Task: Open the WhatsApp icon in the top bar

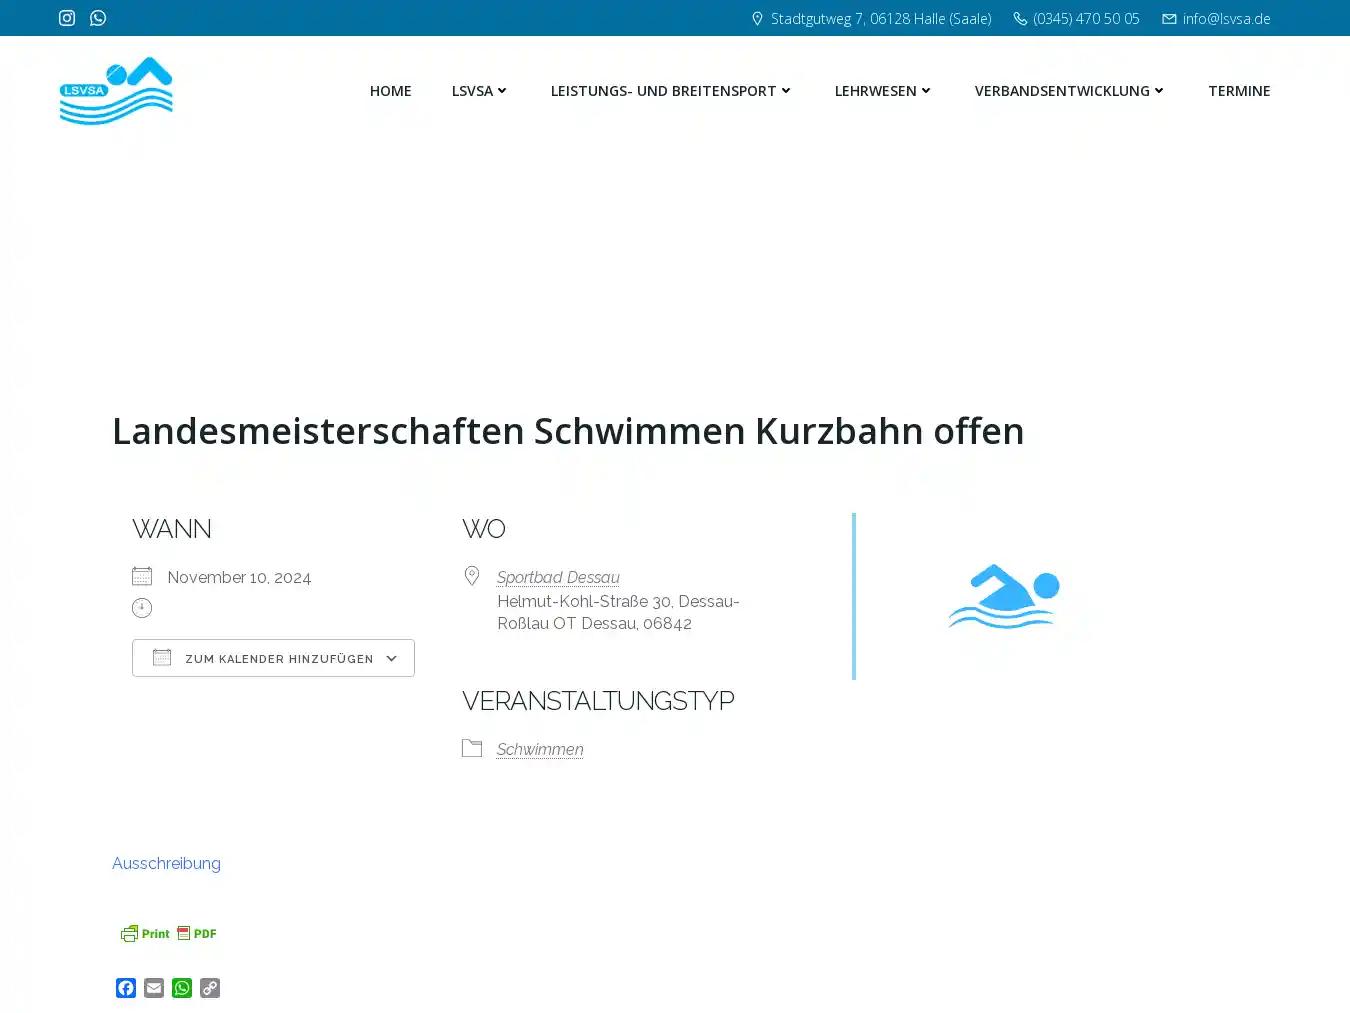Action: (97, 18)
